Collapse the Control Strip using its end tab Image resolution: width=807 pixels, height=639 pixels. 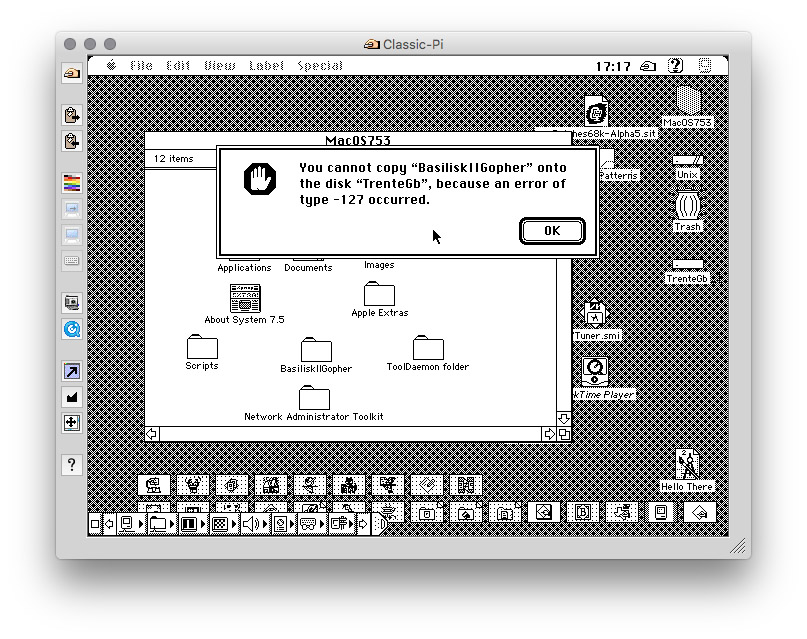pos(380,524)
